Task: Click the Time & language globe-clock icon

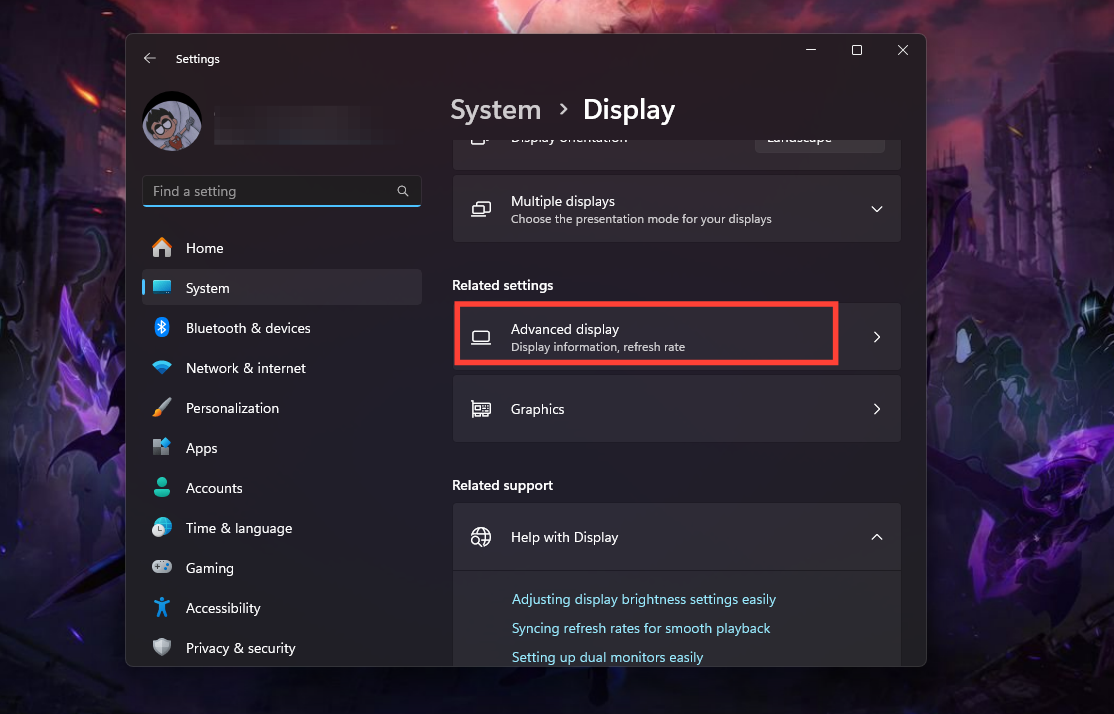Action: tap(162, 527)
